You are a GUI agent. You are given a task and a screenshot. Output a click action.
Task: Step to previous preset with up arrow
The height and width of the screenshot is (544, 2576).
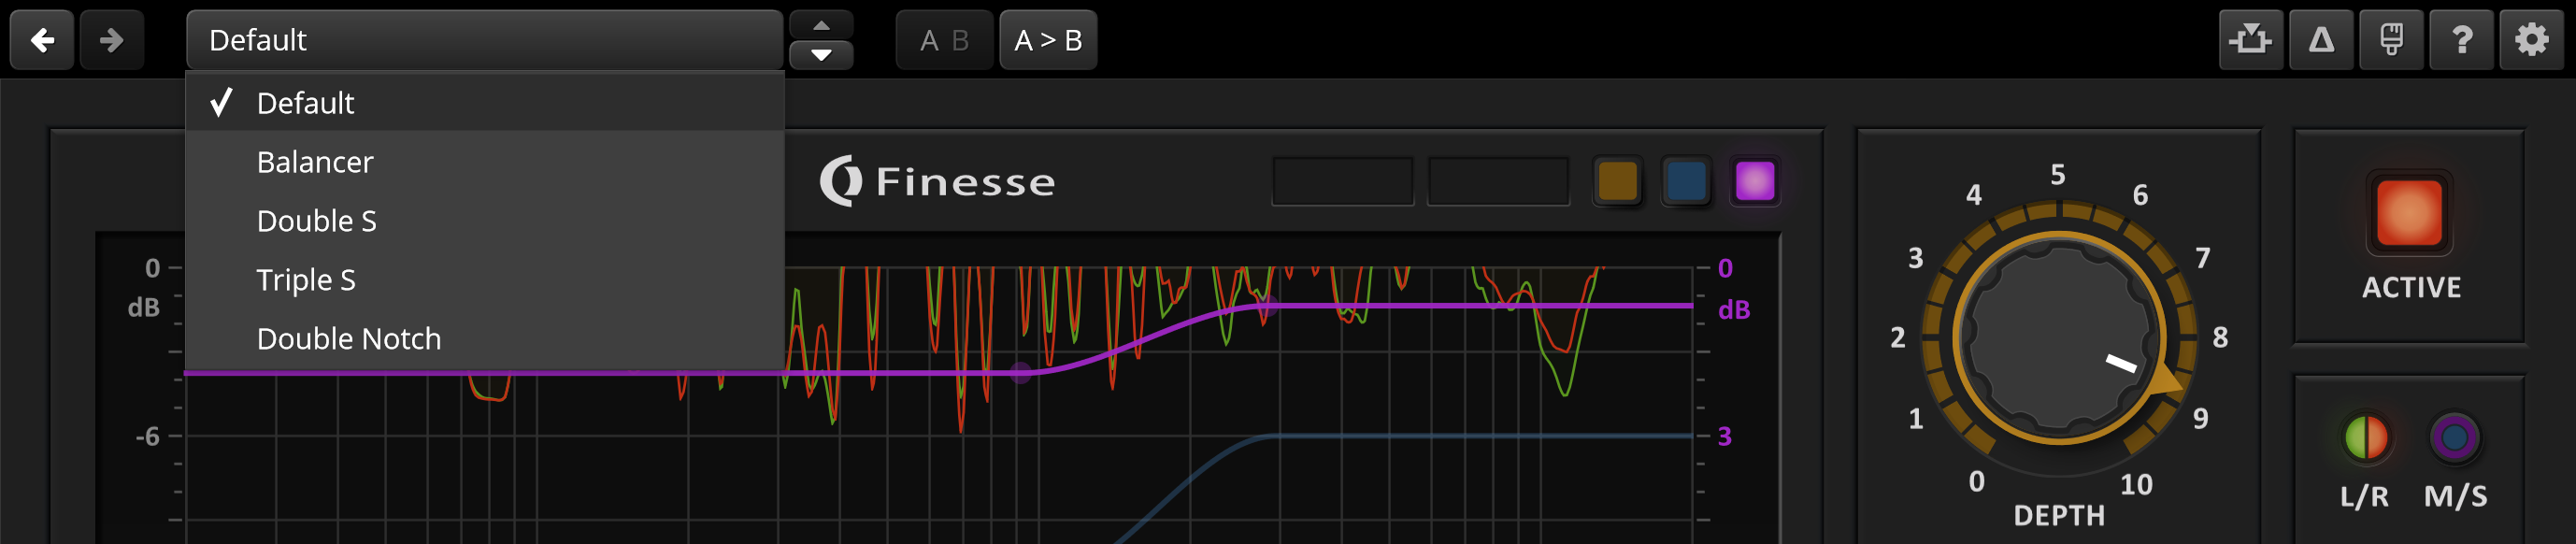tap(821, 25)
